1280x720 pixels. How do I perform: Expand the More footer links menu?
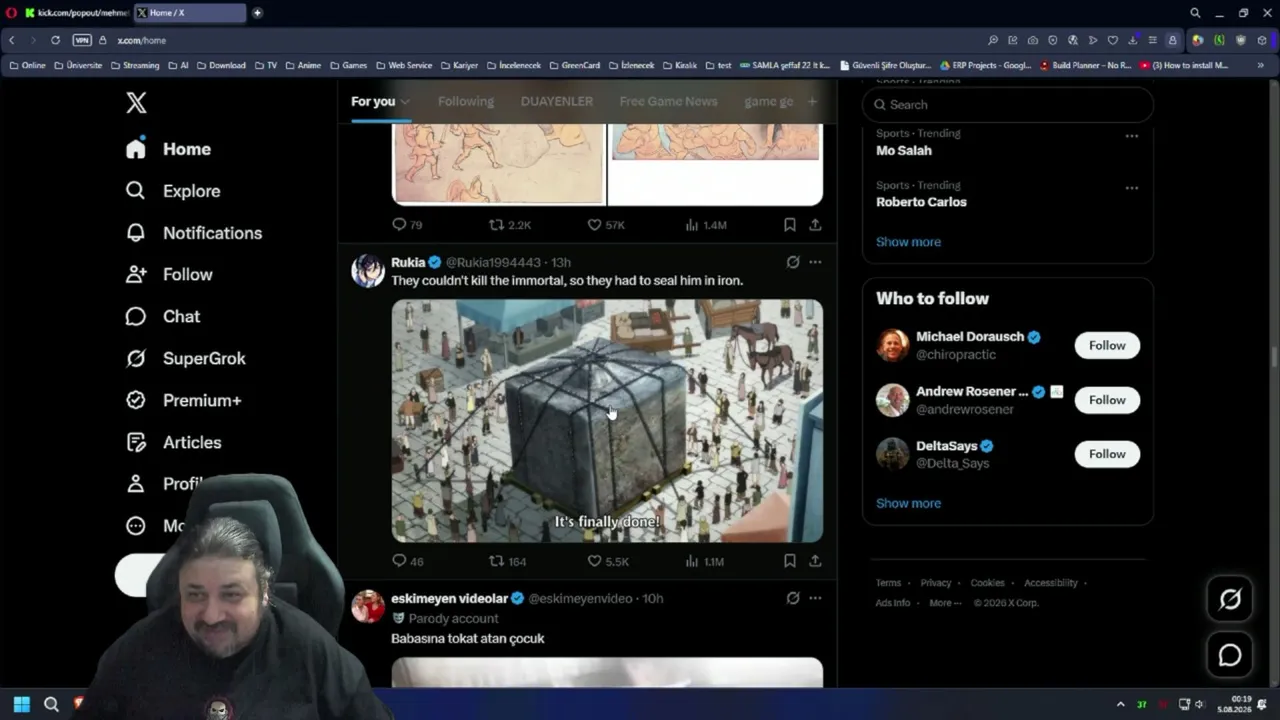[945, 603]
